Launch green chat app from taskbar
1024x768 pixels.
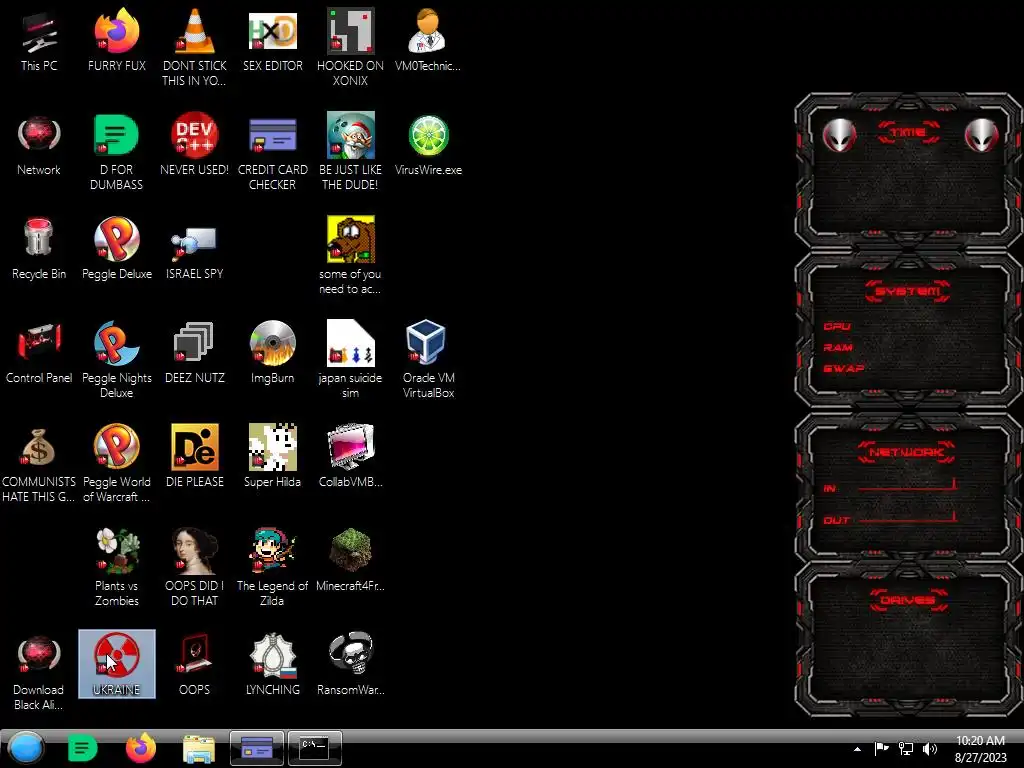click(82, 748)
